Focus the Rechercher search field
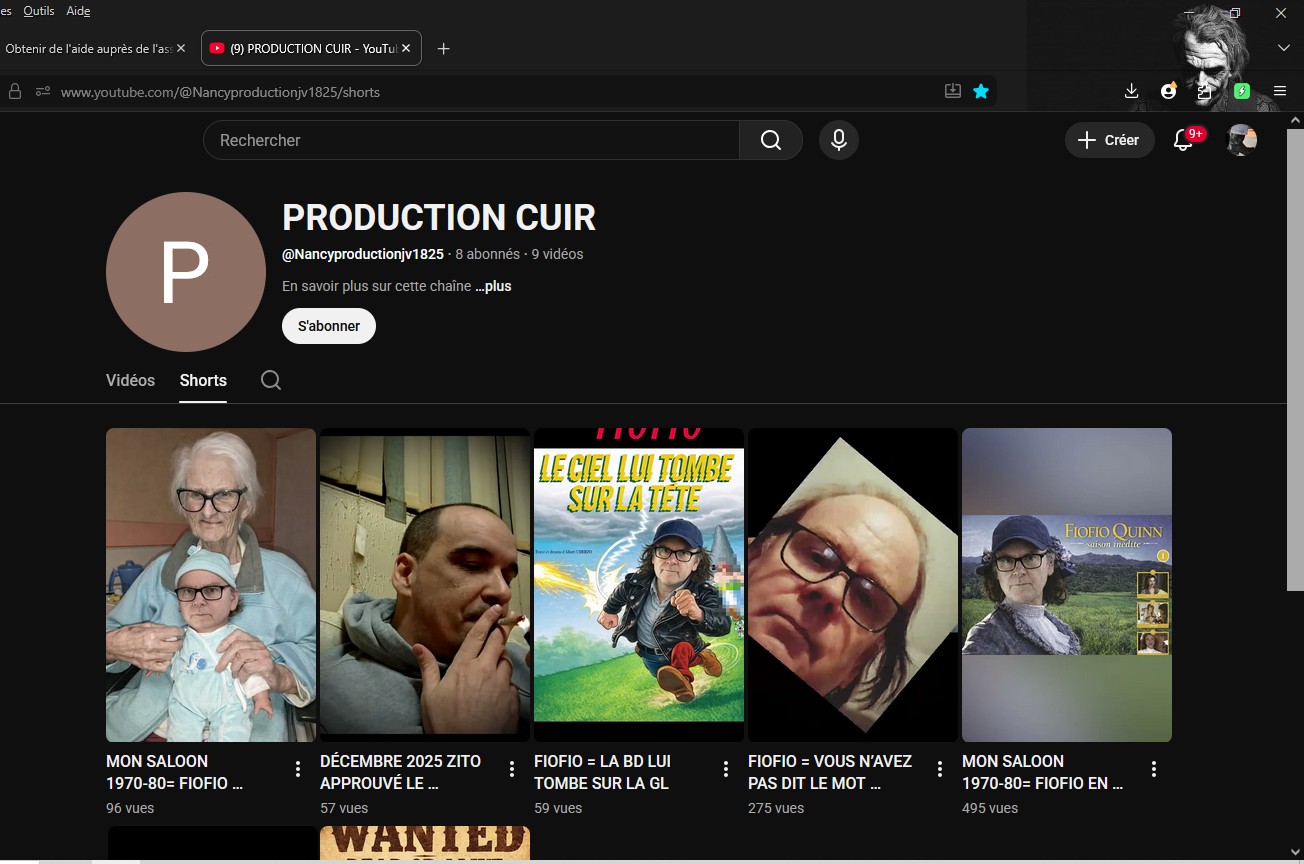 pos(470,141)
